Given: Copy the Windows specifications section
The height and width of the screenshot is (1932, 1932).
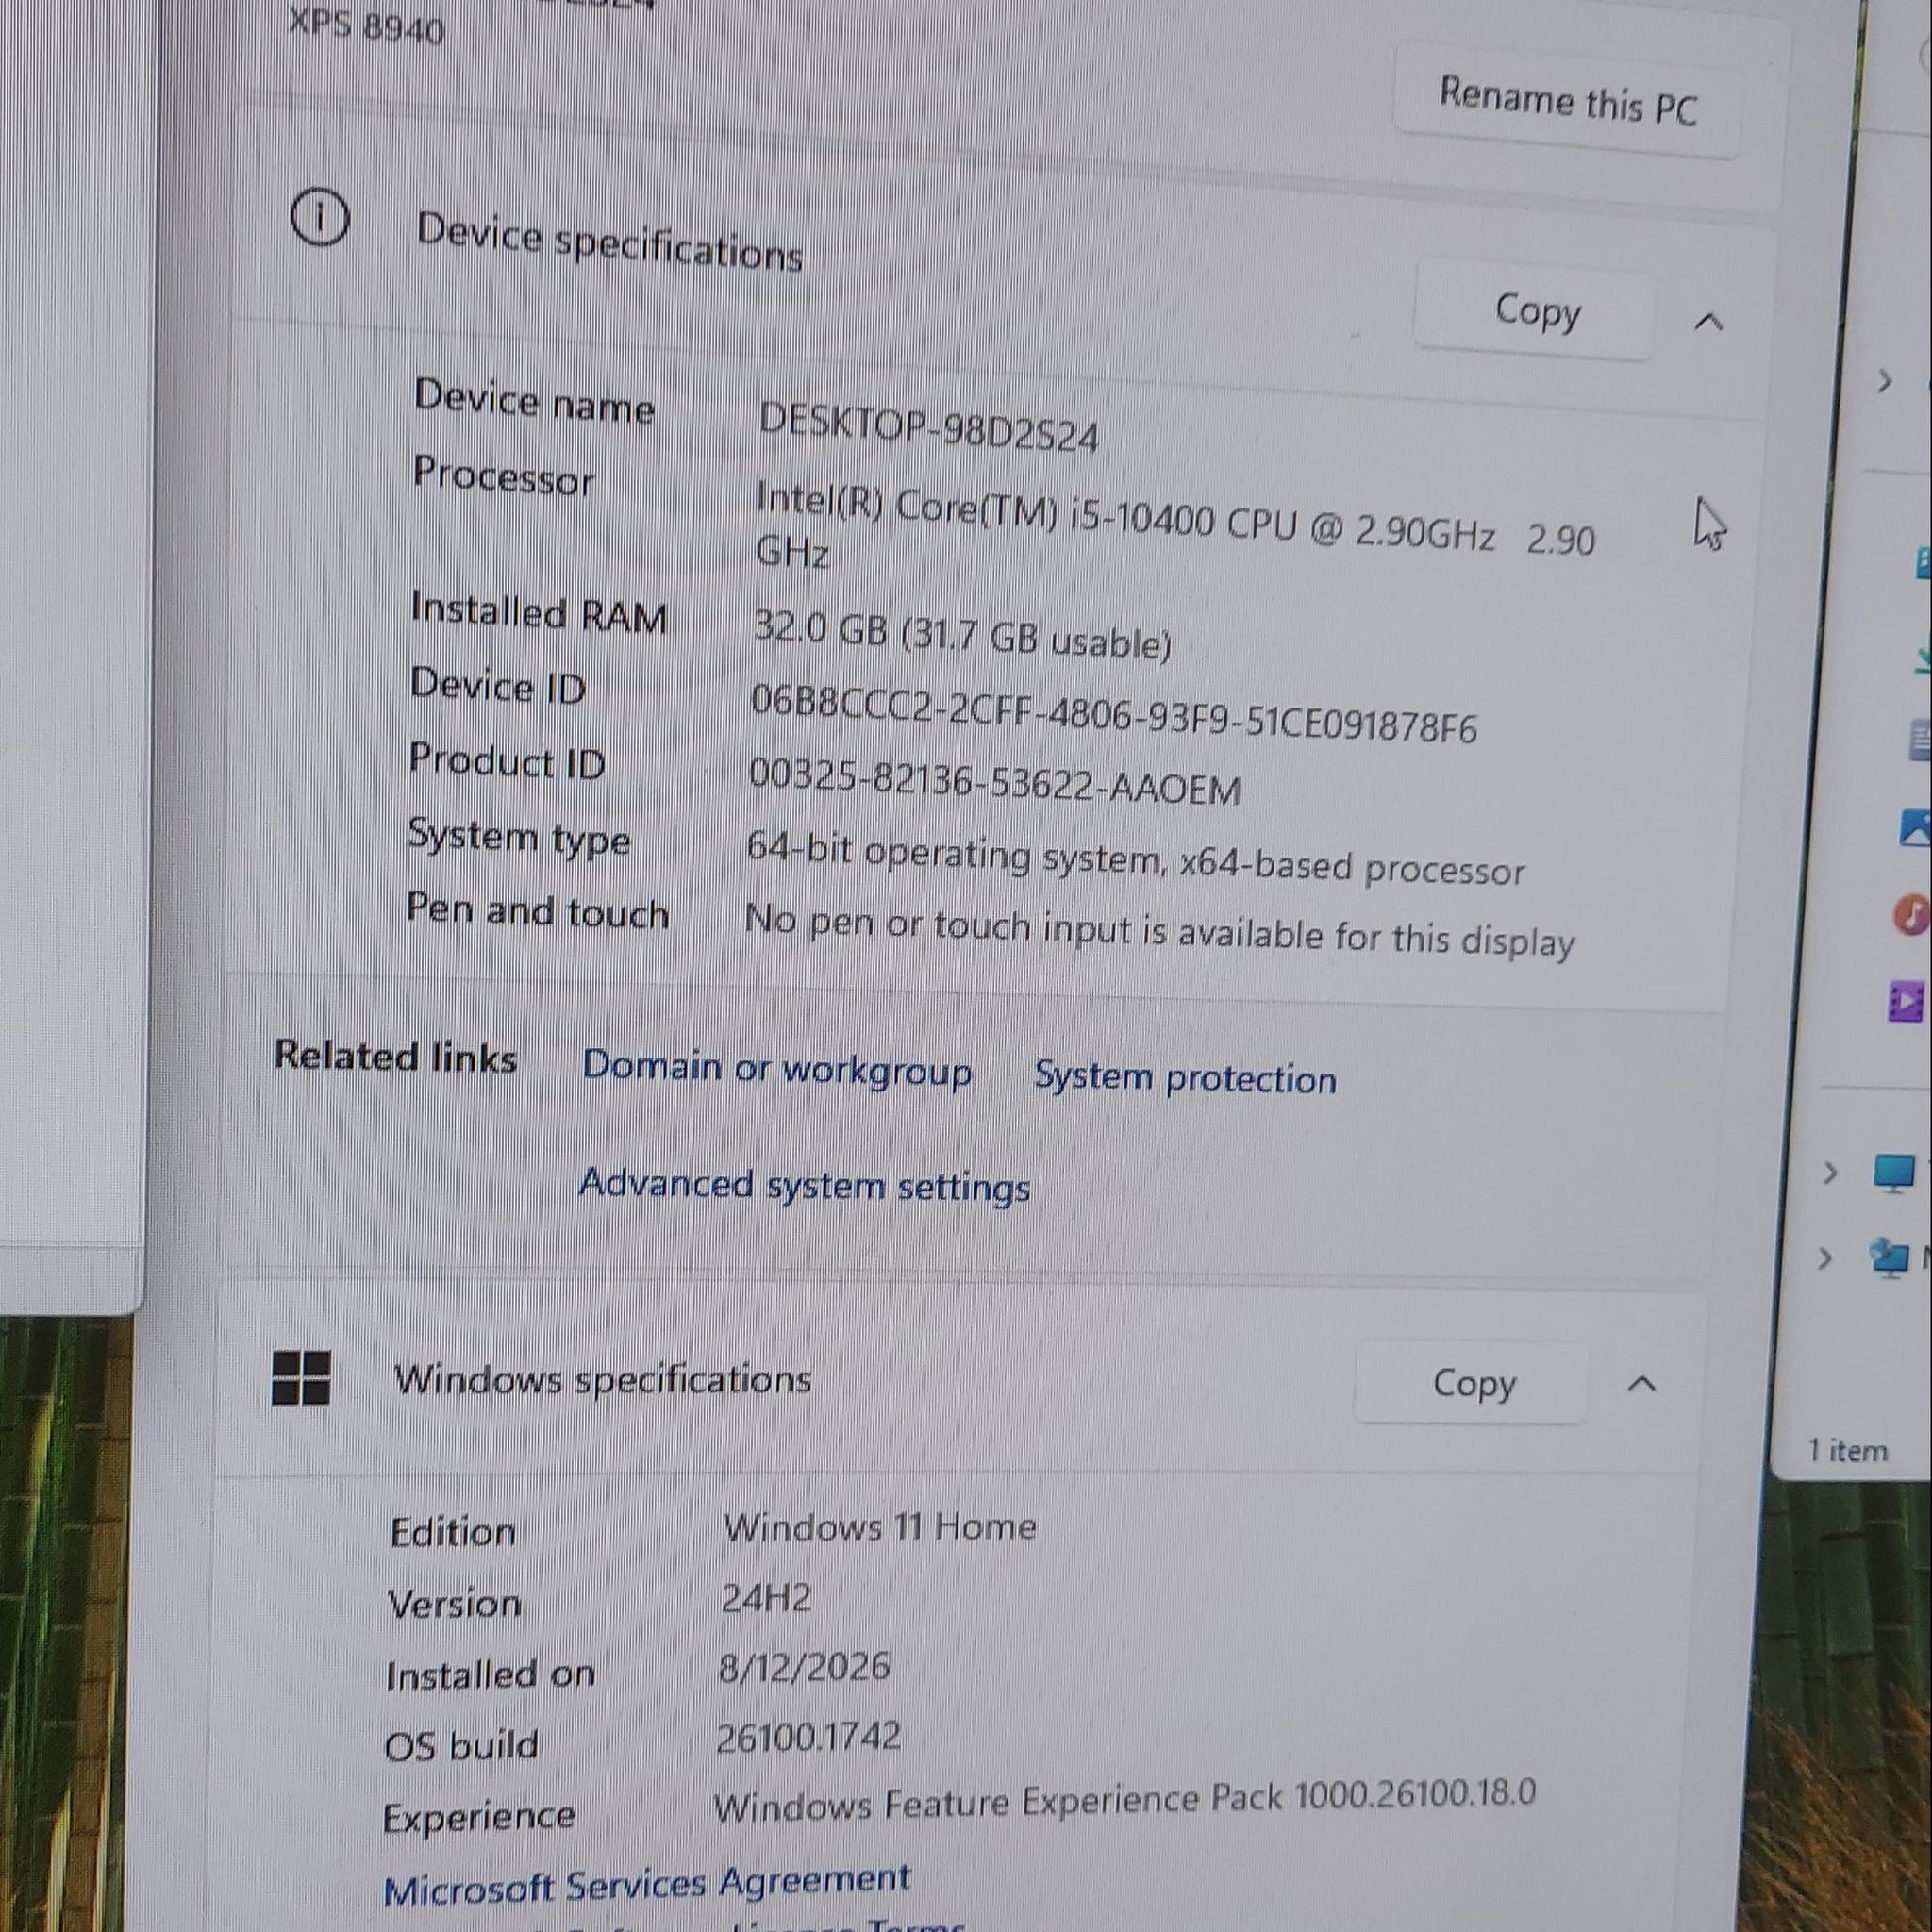Looking at the screenshot, I should coord(1473,1383).
